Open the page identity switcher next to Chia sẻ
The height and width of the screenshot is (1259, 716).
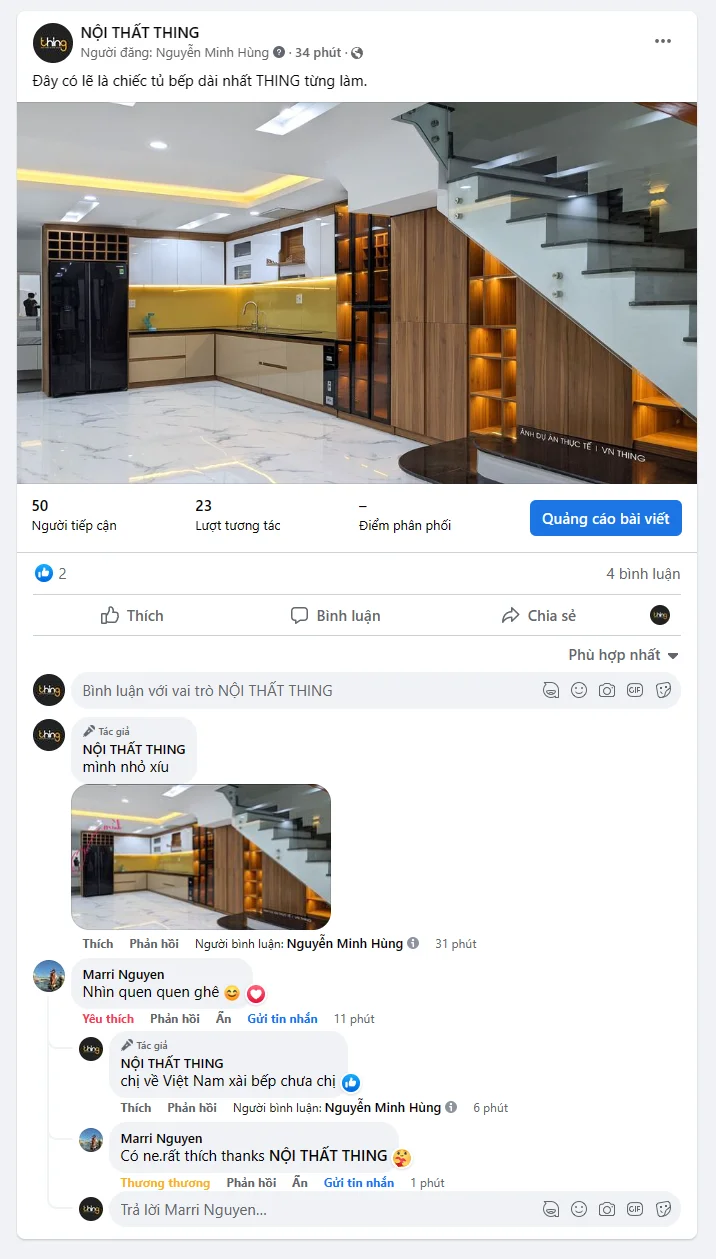660,615
